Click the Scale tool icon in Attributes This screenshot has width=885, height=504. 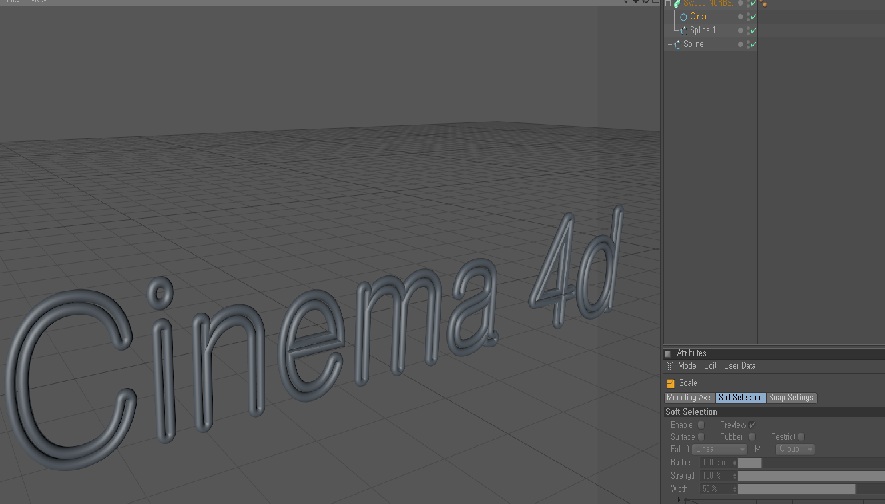670,383
